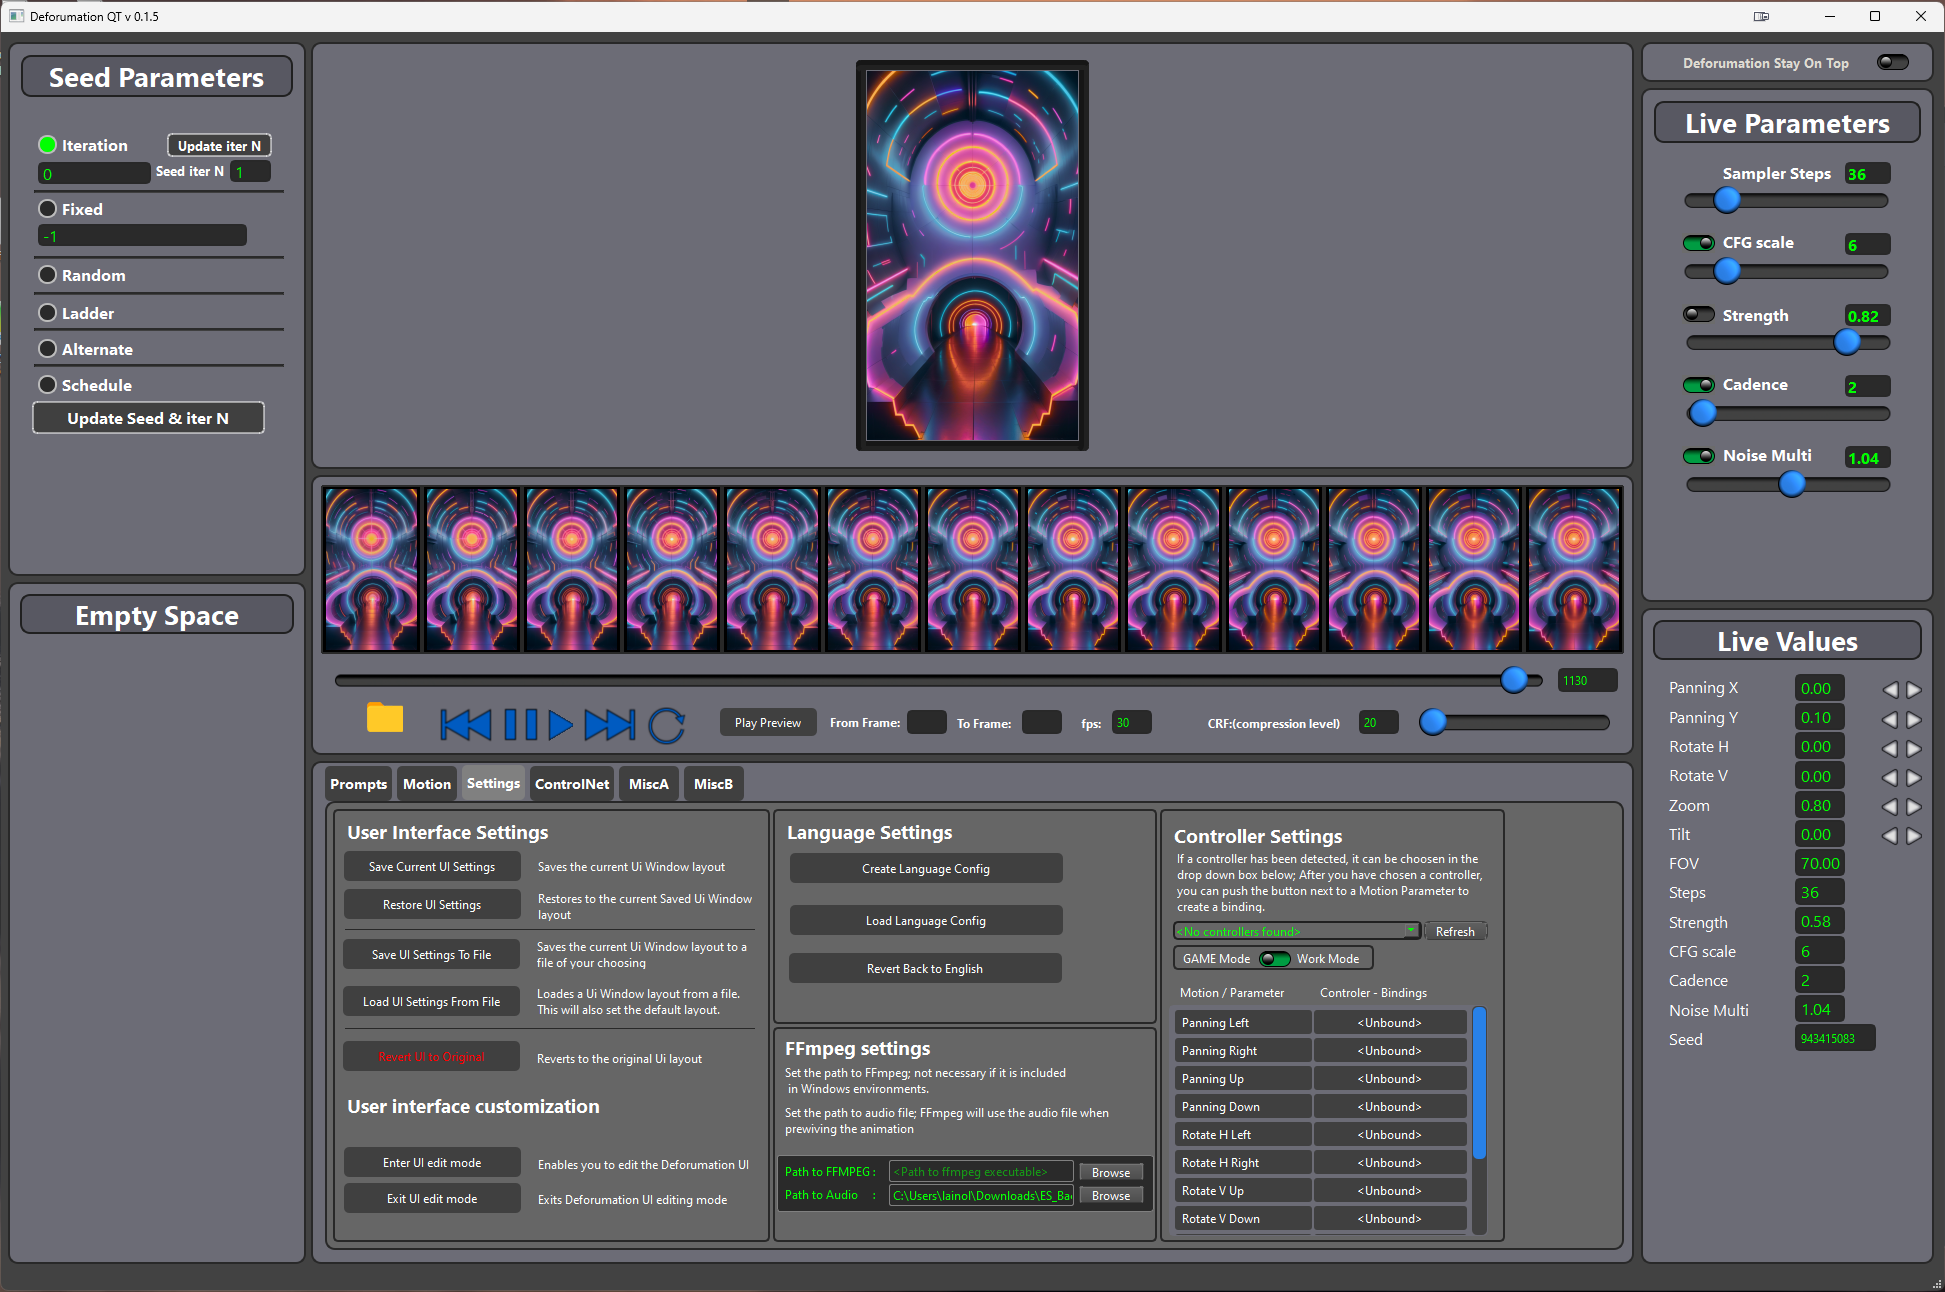Open the Motion tab
The width and height of the screenshot is (1945, 1292).
pyautogui.click(x=427, y=784)
